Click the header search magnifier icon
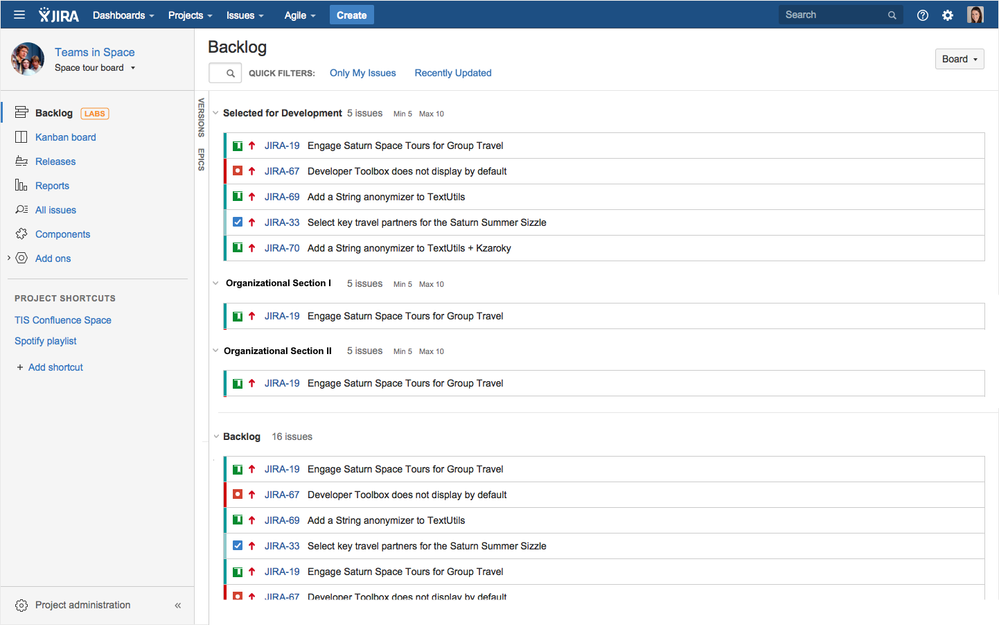Viewport: 999px width, 625px height. point(892,15)
